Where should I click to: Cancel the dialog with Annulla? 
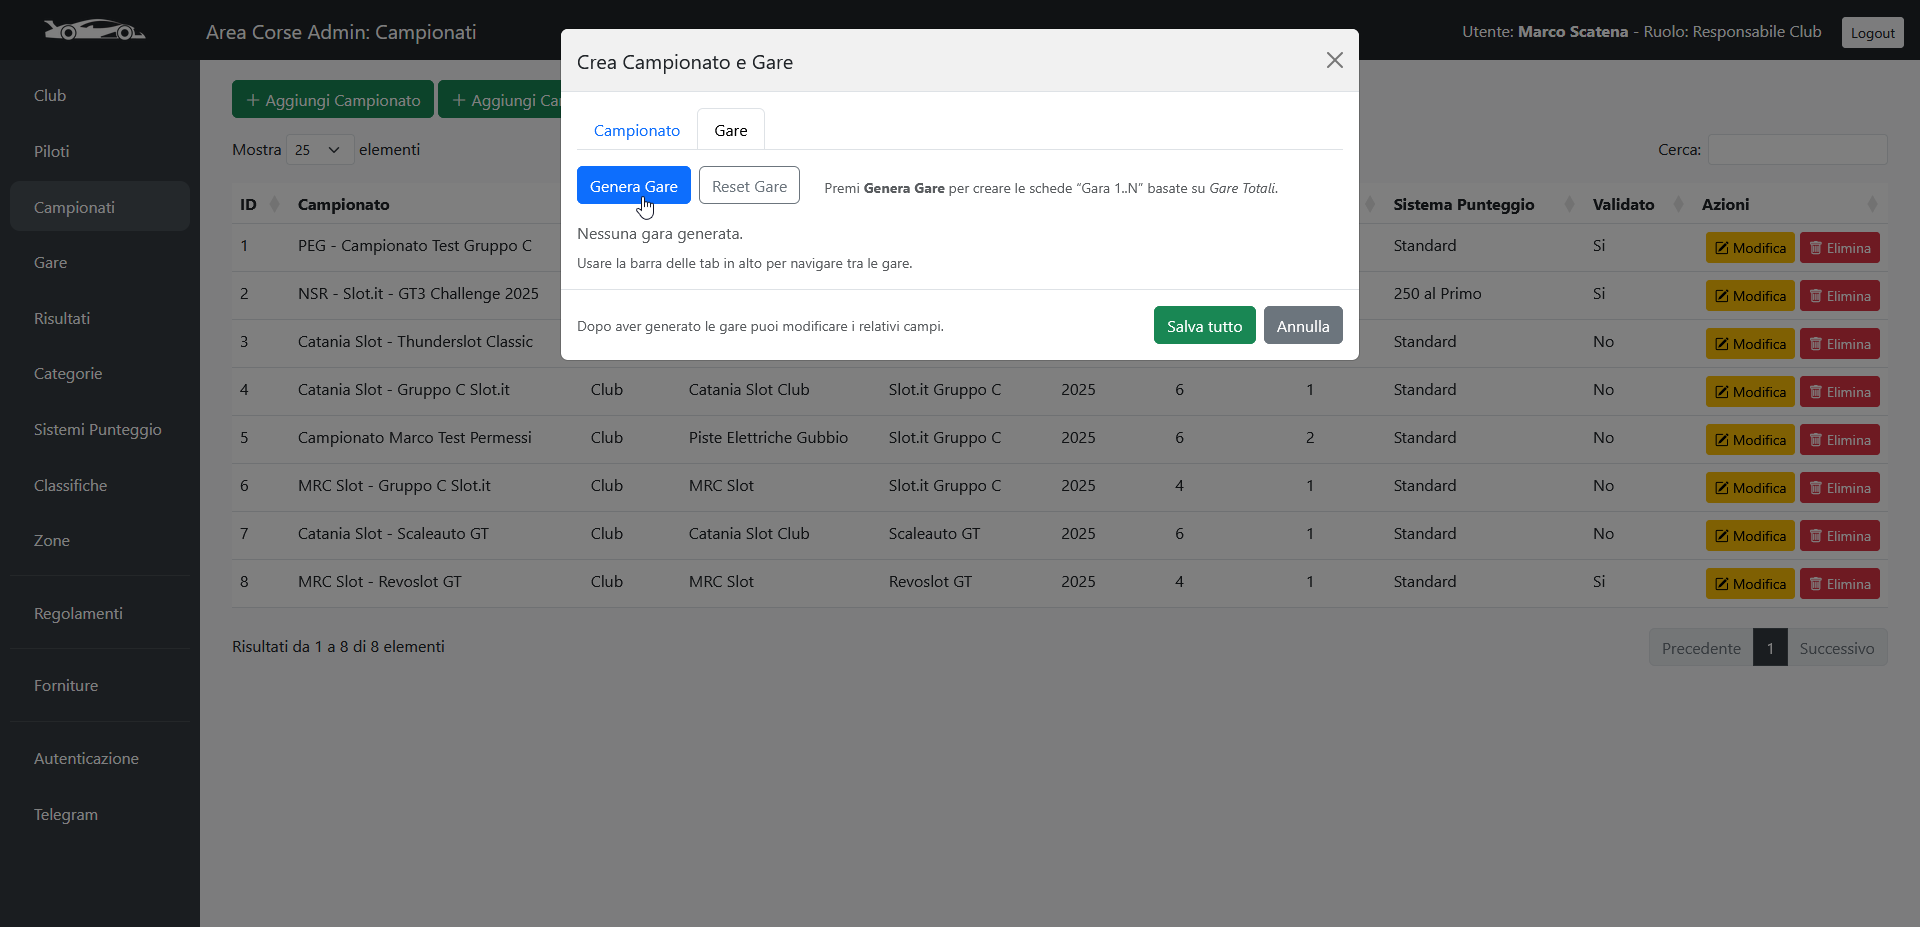(x=1302, y=326)
